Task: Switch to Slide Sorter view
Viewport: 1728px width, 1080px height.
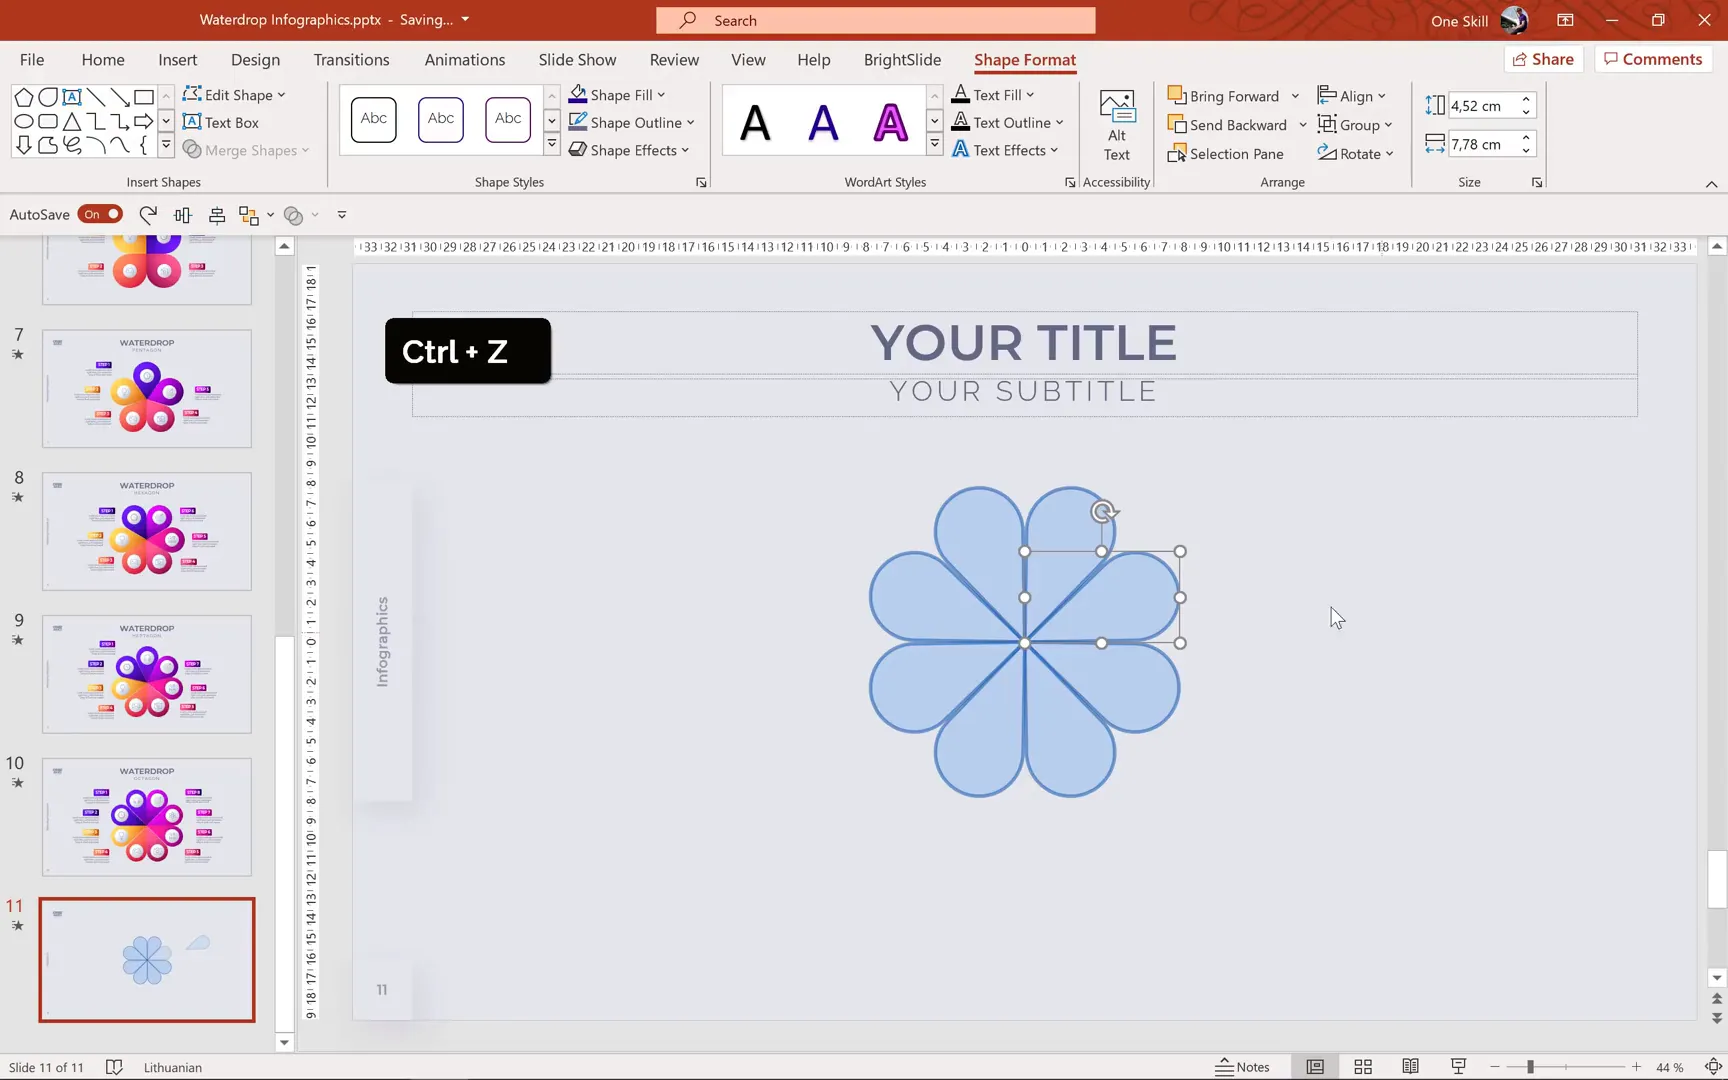Action: [x=1363, y=1066]
